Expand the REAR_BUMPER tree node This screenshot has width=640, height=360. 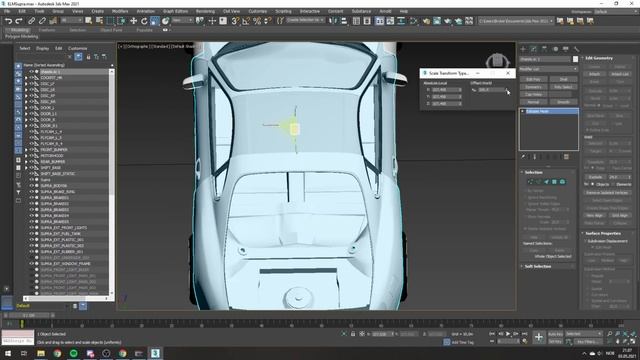(x=26, y=162)
